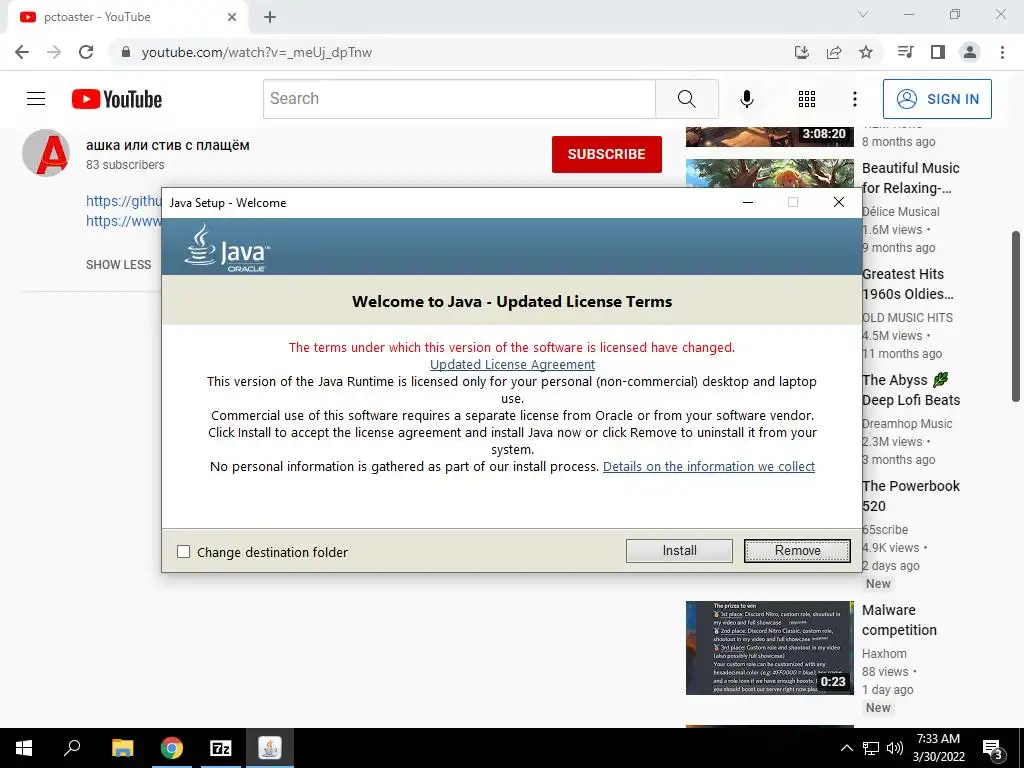Viewport: 1024px width, 768px height.
Task: Open The Powerbook 520 video title
Action: coord(911,496)
